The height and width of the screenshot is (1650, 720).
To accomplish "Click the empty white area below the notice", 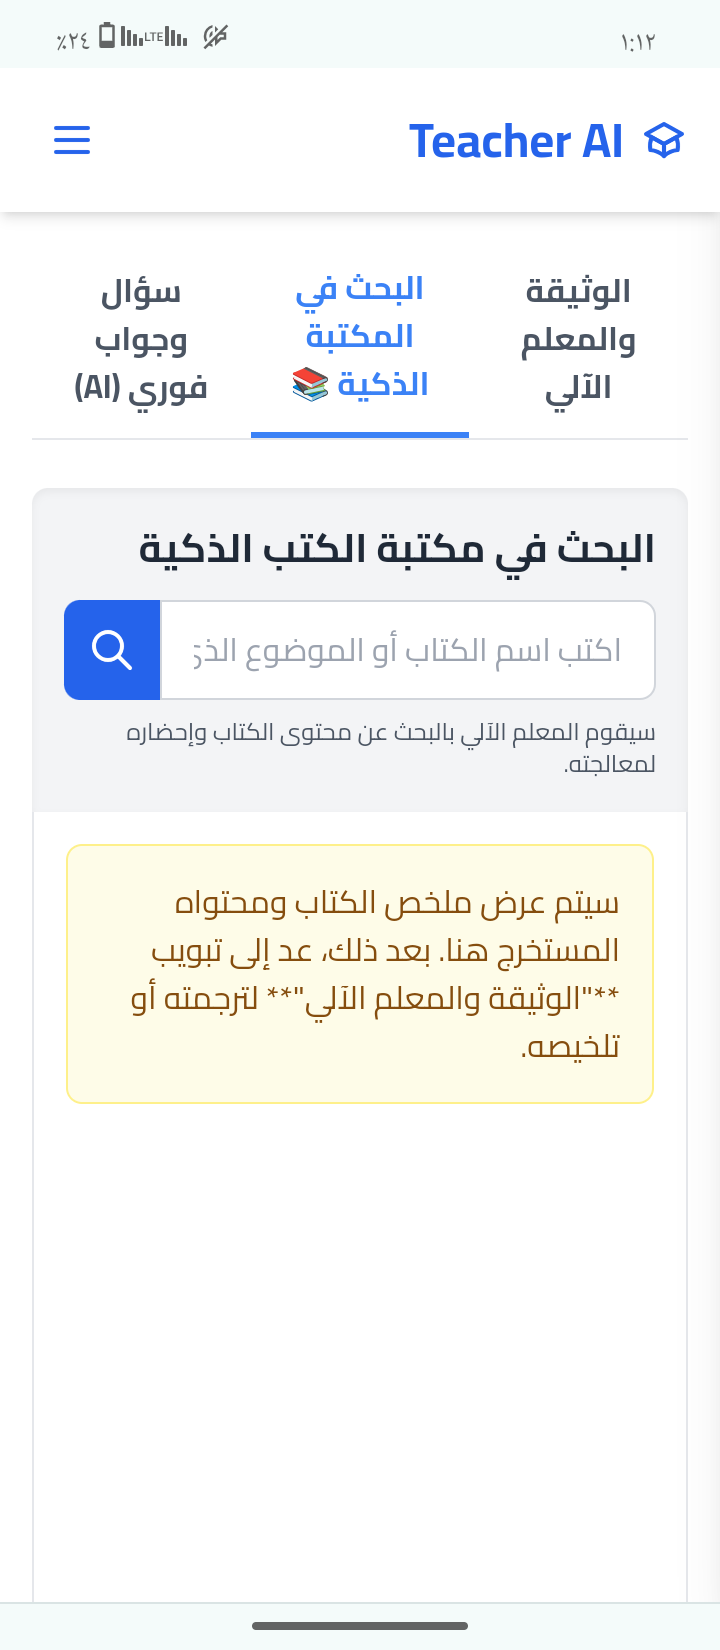I will (360, 1350).
